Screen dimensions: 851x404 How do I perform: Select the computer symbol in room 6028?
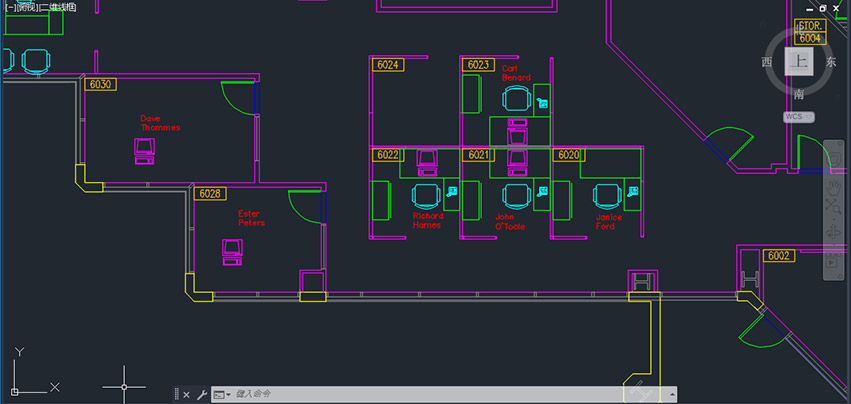[231, 251]
